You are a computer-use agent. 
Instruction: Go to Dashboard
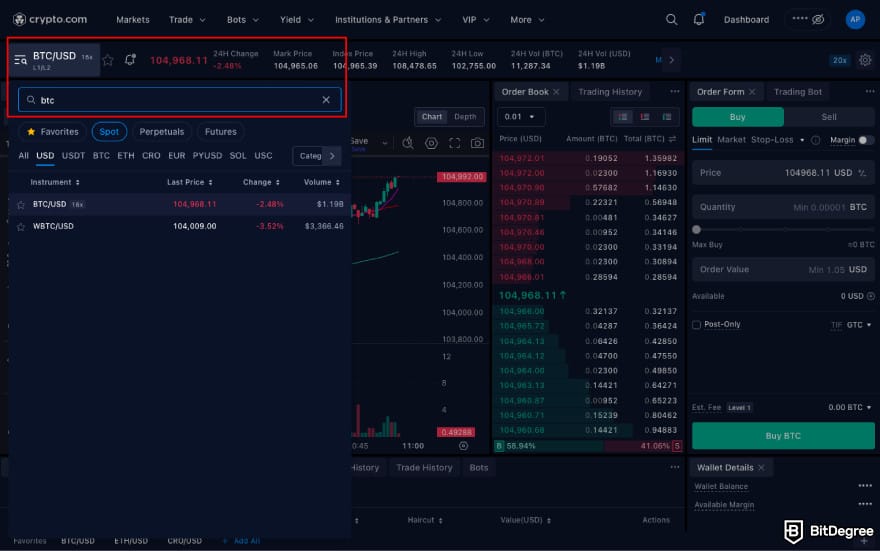click(x=746, y=20)
